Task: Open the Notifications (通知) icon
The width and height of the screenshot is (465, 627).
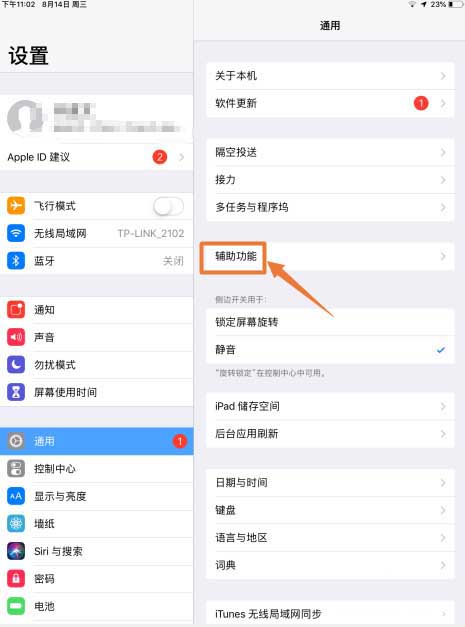Action: click(x=16, y=310)
